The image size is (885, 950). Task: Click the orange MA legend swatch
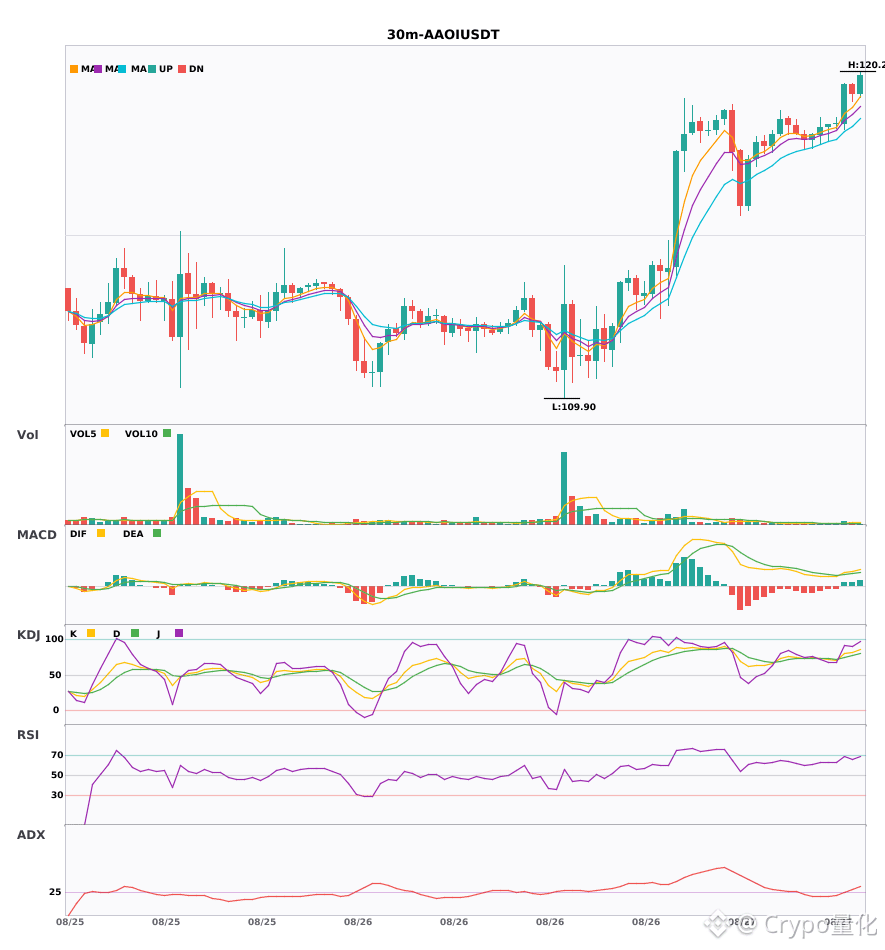click(74, 69)
